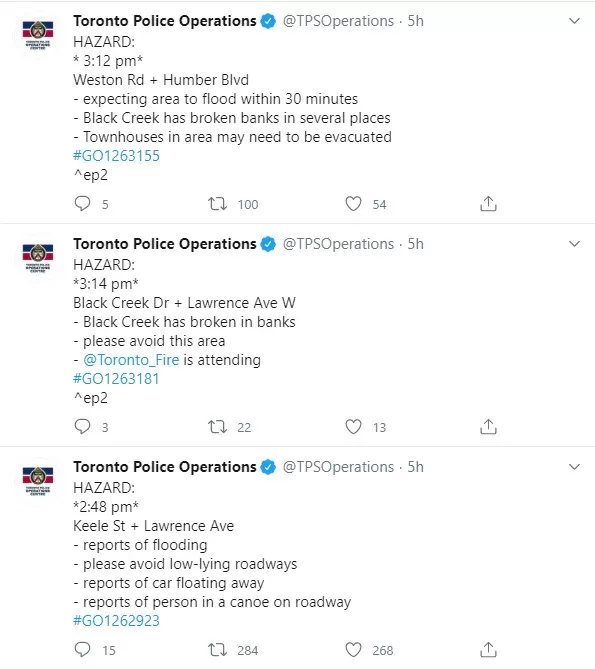Open hashtag #GO1263155
595x669 pixels.
tap(116, 156)
